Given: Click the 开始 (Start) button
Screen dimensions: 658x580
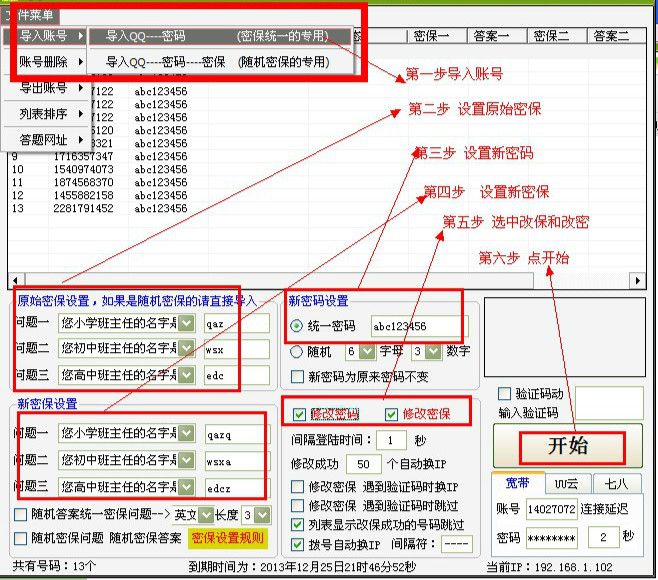Looking at the screenshot, I should [565, 446].
